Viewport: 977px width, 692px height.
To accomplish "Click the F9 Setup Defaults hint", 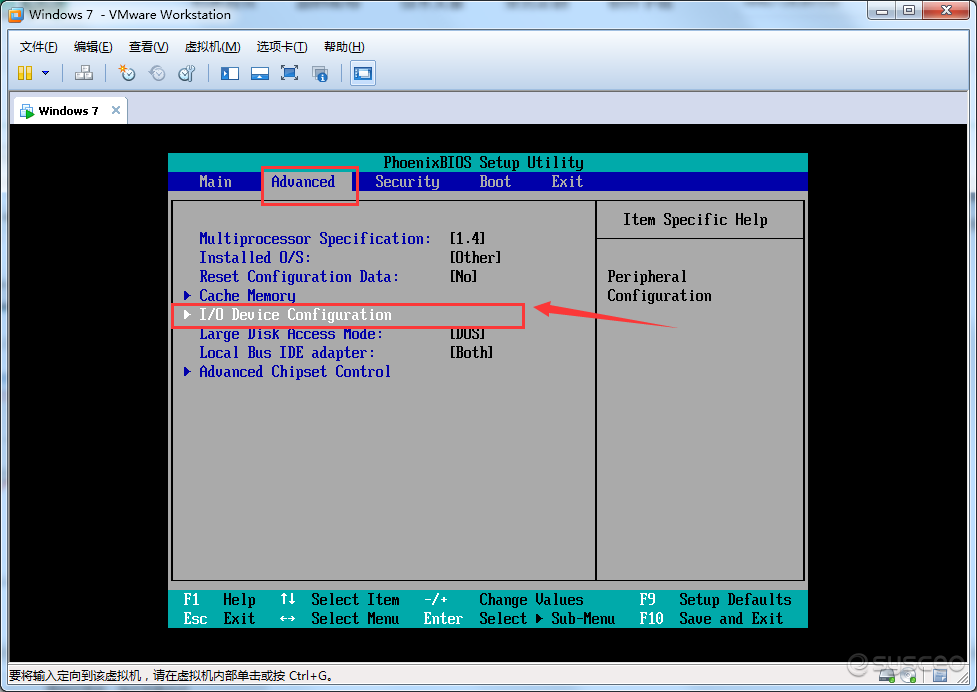I will pyautogui.click(x=715, y=599).
